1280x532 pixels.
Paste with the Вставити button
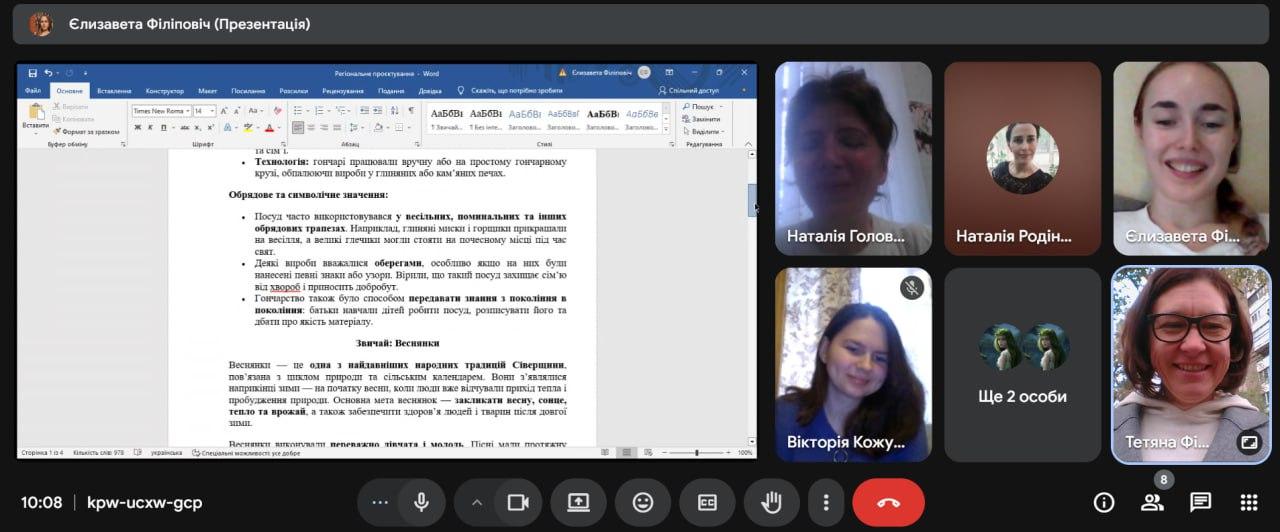click(36, 117)
